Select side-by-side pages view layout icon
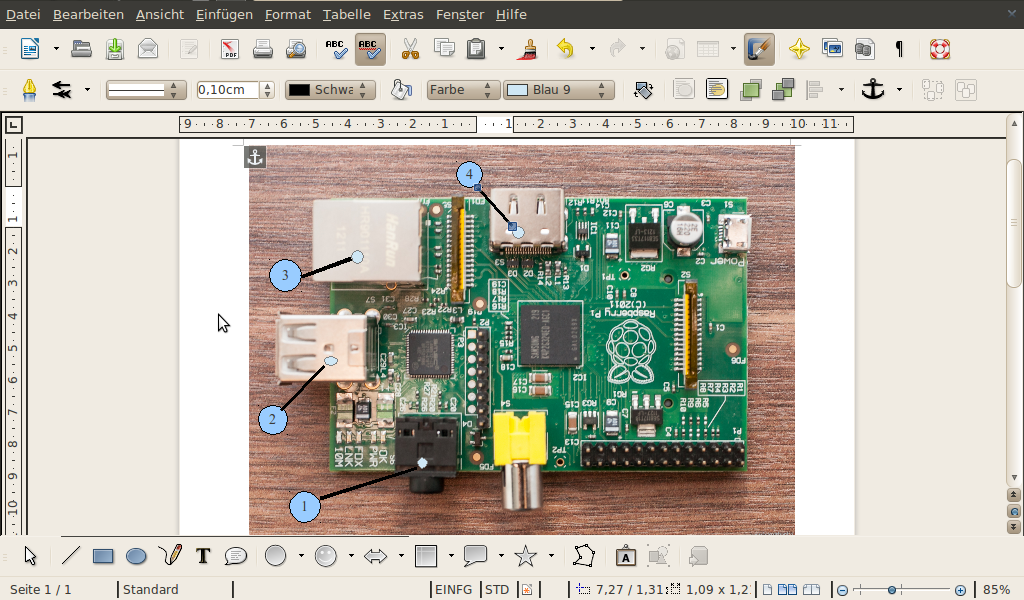This screenshot has width=1024, height=600. coord(788,590)
